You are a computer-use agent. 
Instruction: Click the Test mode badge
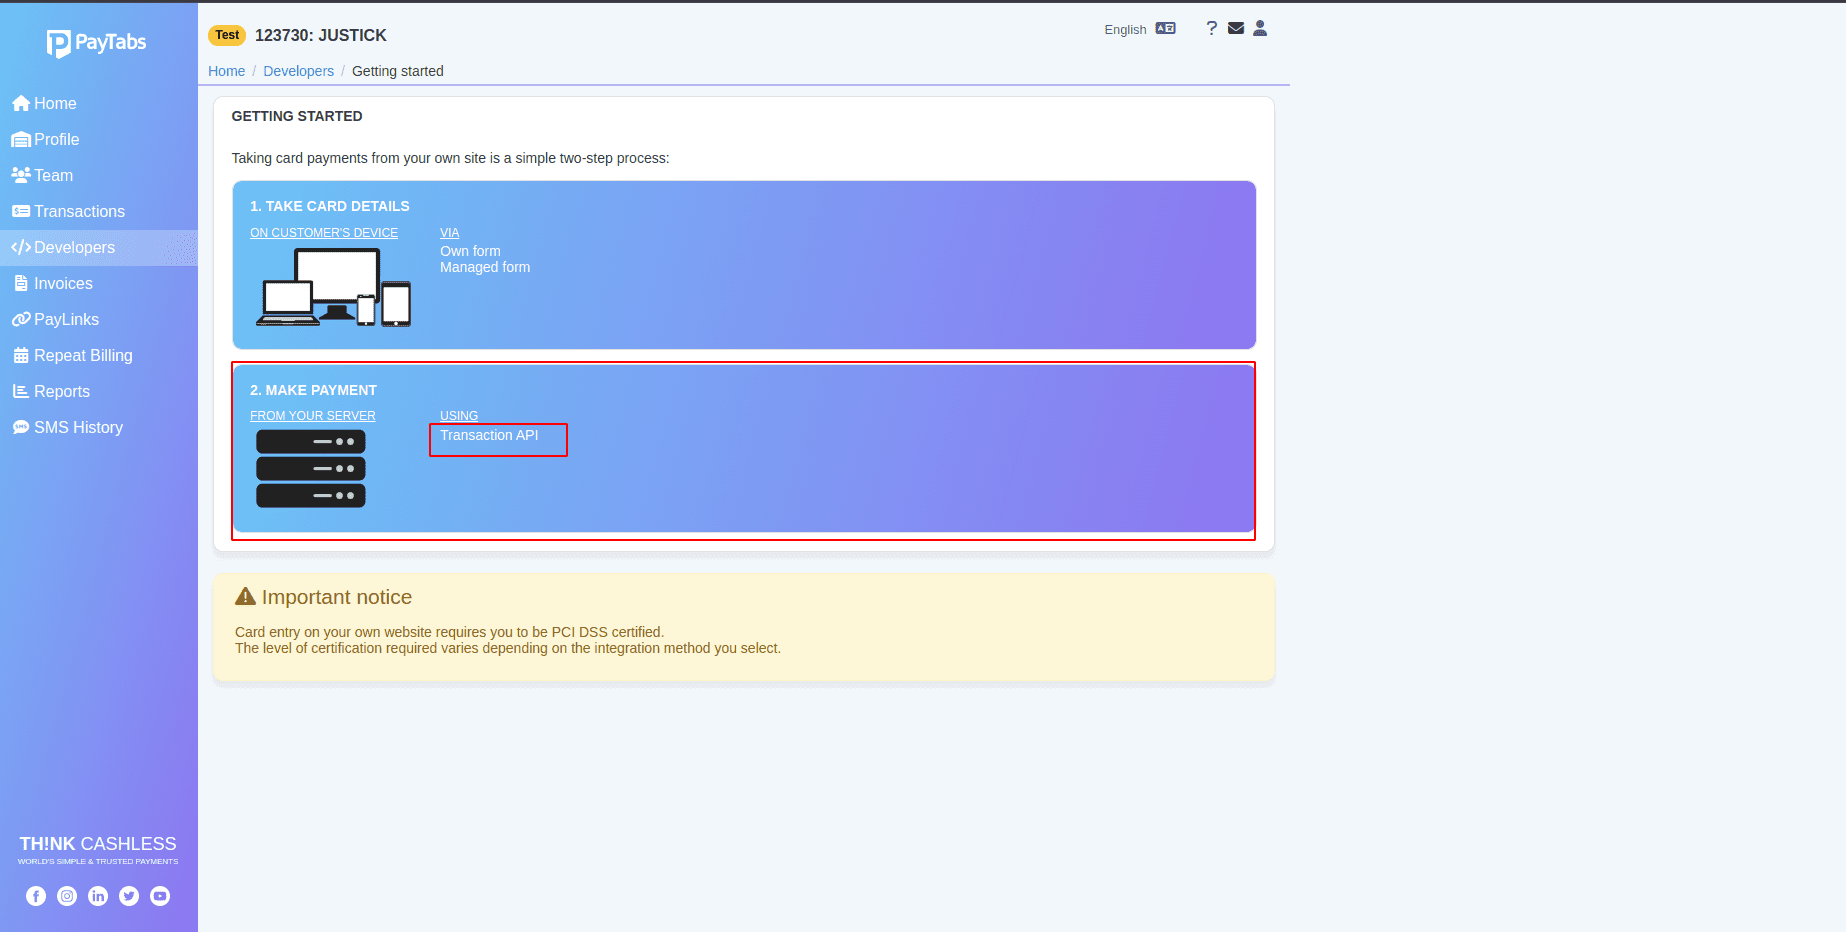(x=227, y=35)
